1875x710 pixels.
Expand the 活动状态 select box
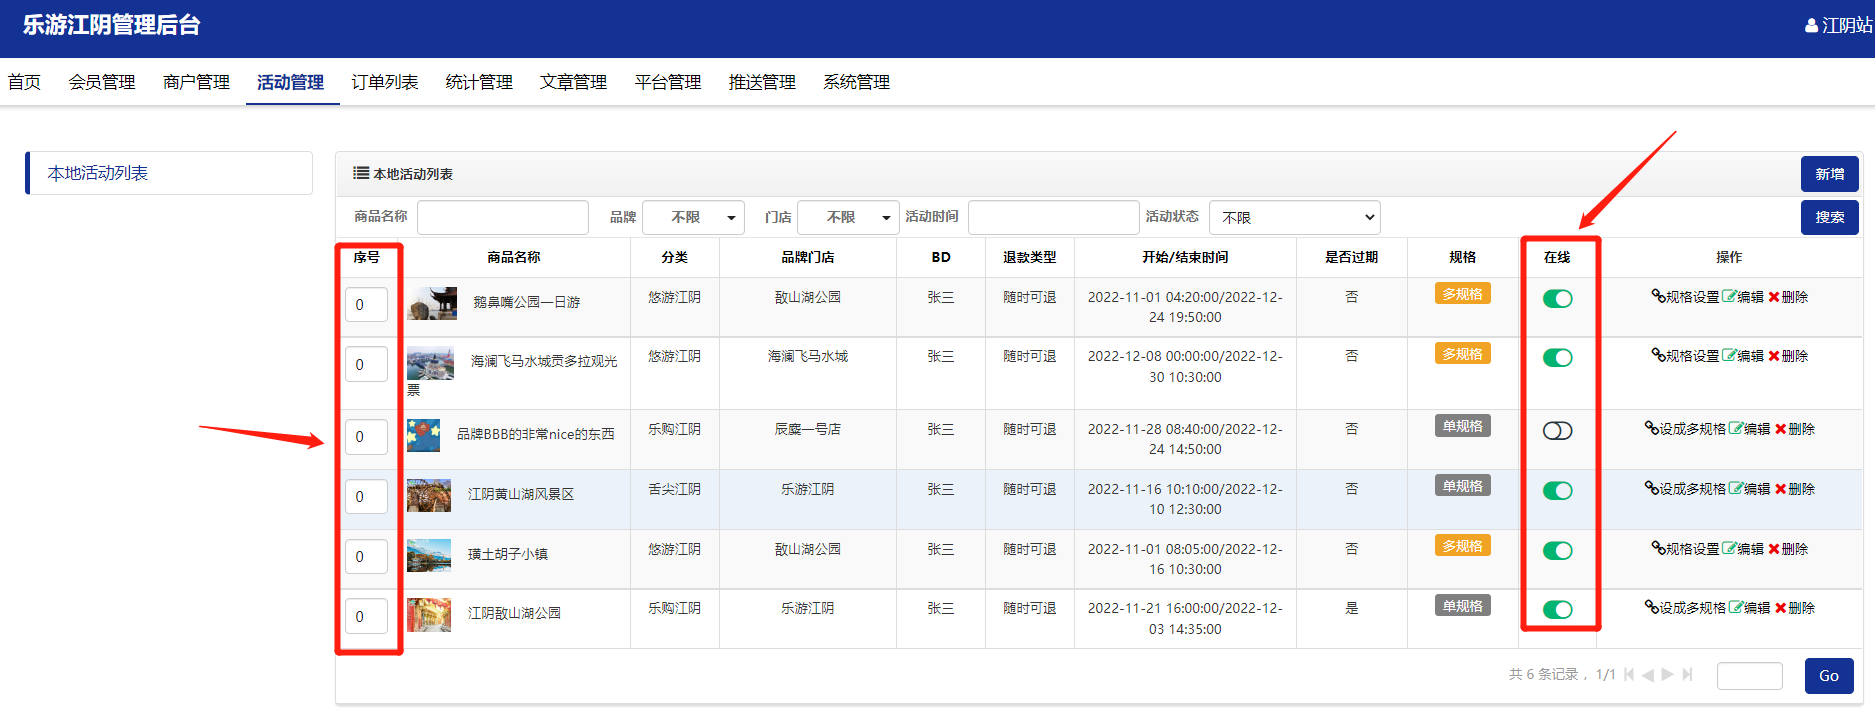click(x=1295, y=217)
